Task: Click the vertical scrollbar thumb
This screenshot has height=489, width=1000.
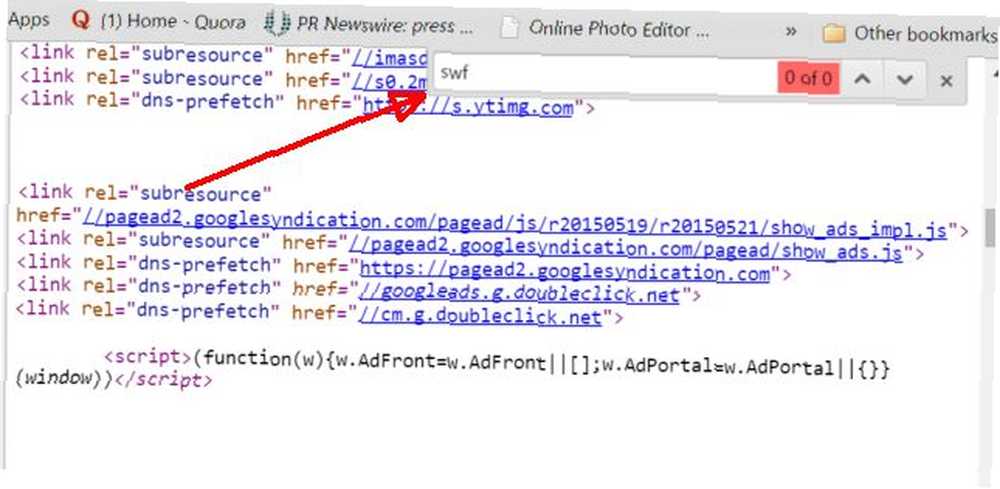Action: pos(989,228)
